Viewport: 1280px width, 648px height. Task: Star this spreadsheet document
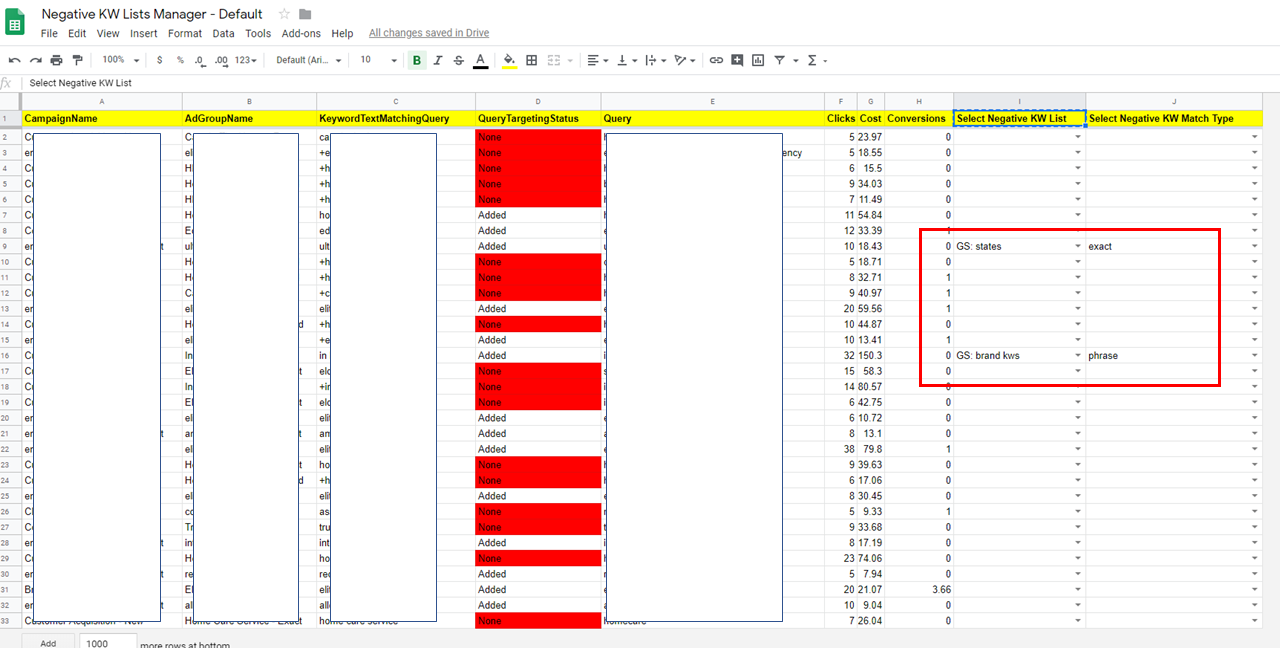(284, 14)
